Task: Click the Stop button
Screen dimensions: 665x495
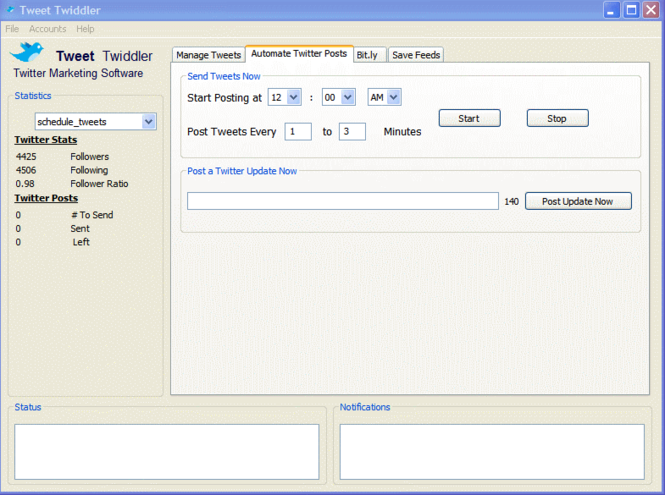Action: click(x=557, y=118)
